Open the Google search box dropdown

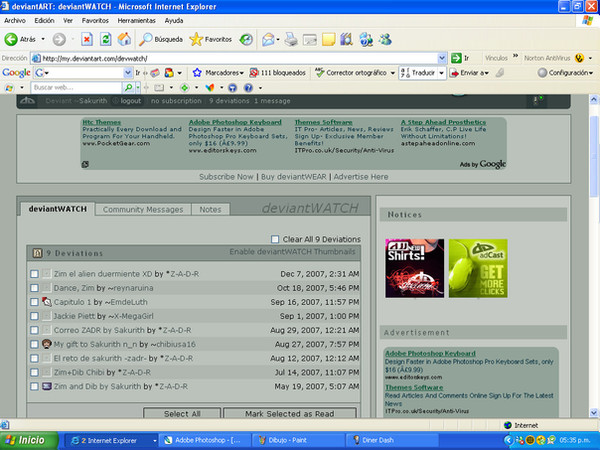coord(128,73)
